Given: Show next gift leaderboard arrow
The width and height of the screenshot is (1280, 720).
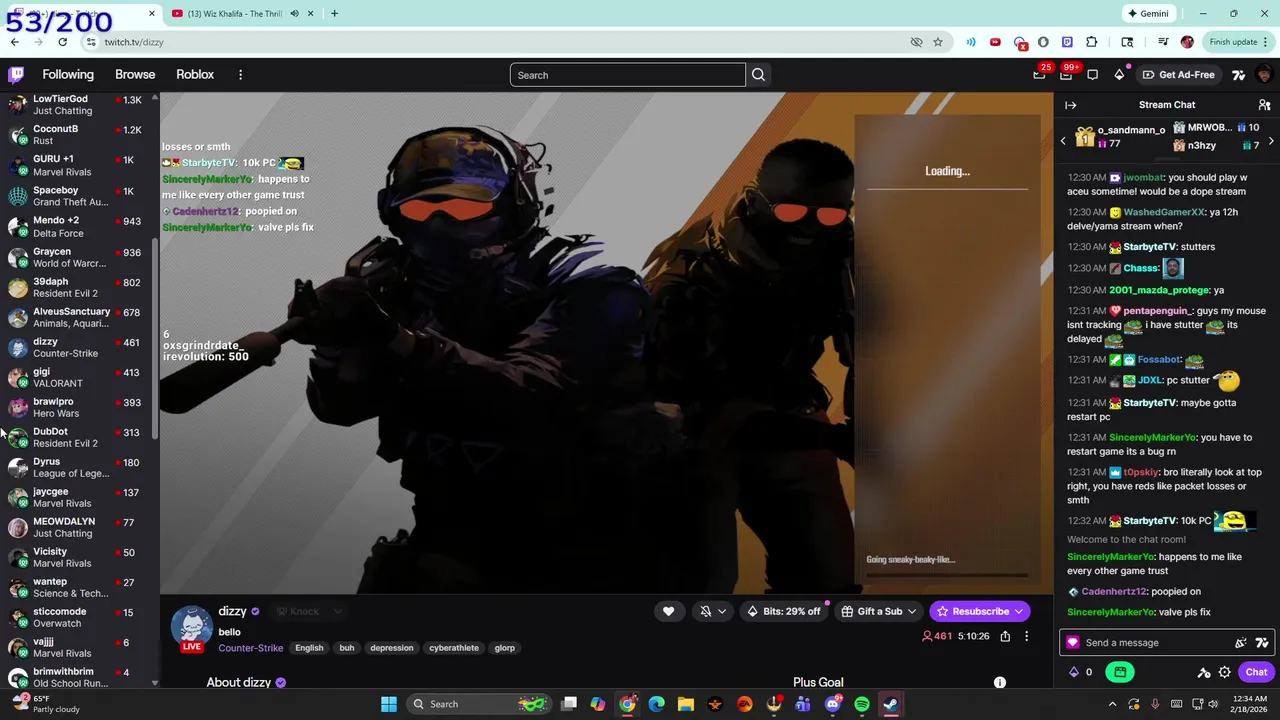Looking at the screenshot, I should point(1271,141).
